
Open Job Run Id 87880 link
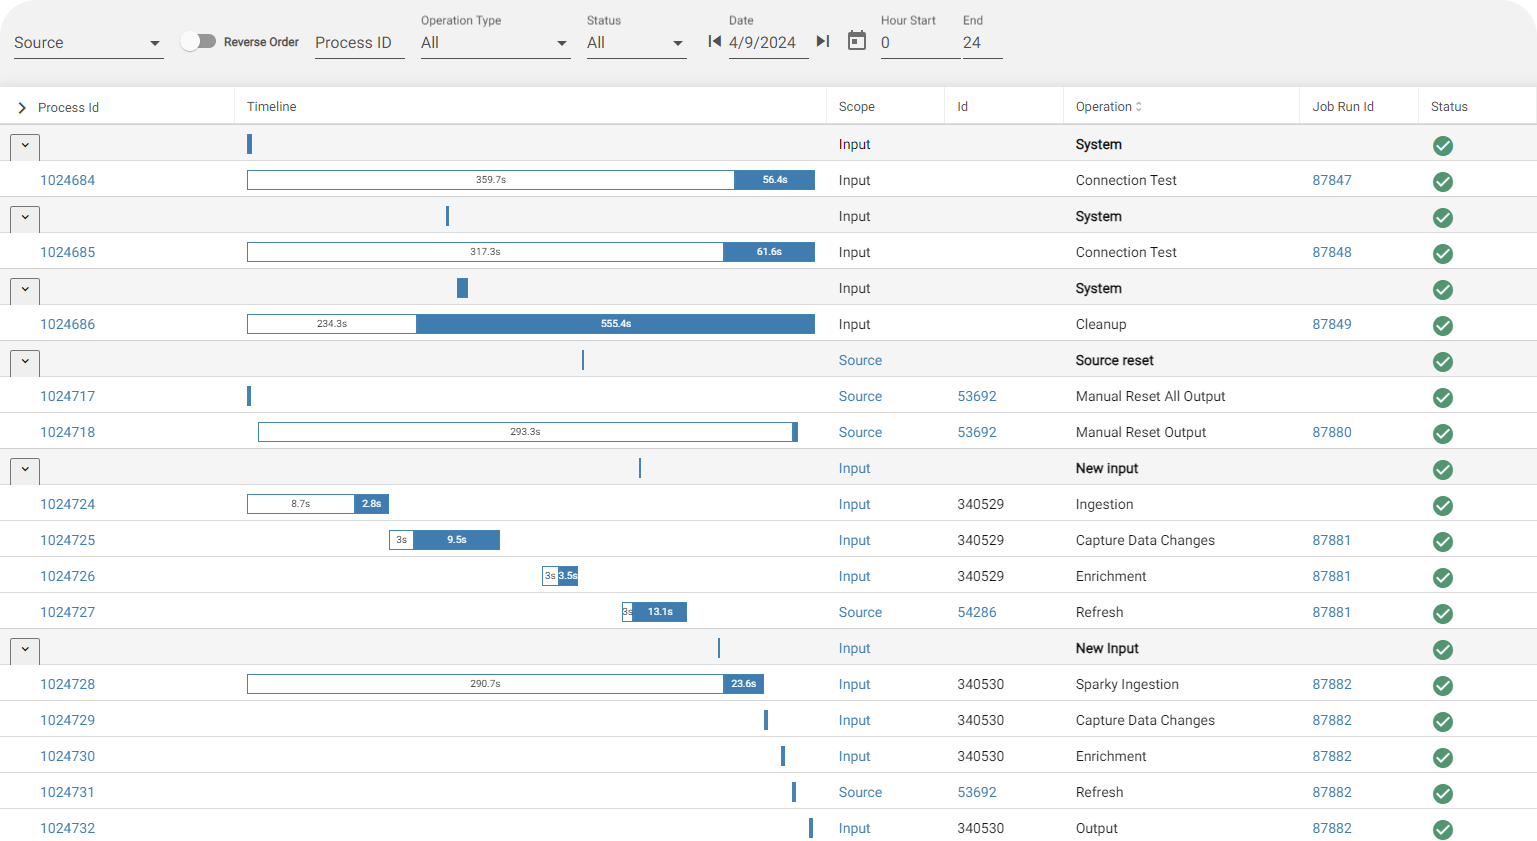(1331, 432)
